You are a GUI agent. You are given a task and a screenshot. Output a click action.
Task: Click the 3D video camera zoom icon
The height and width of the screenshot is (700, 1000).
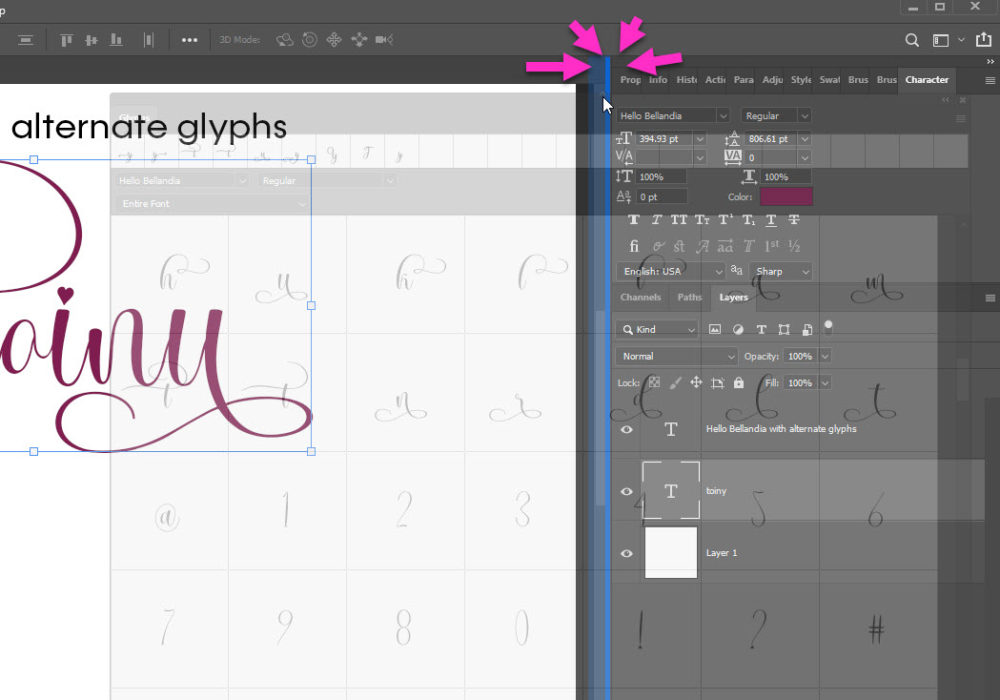pyautogui.click(x=384, y=40)
